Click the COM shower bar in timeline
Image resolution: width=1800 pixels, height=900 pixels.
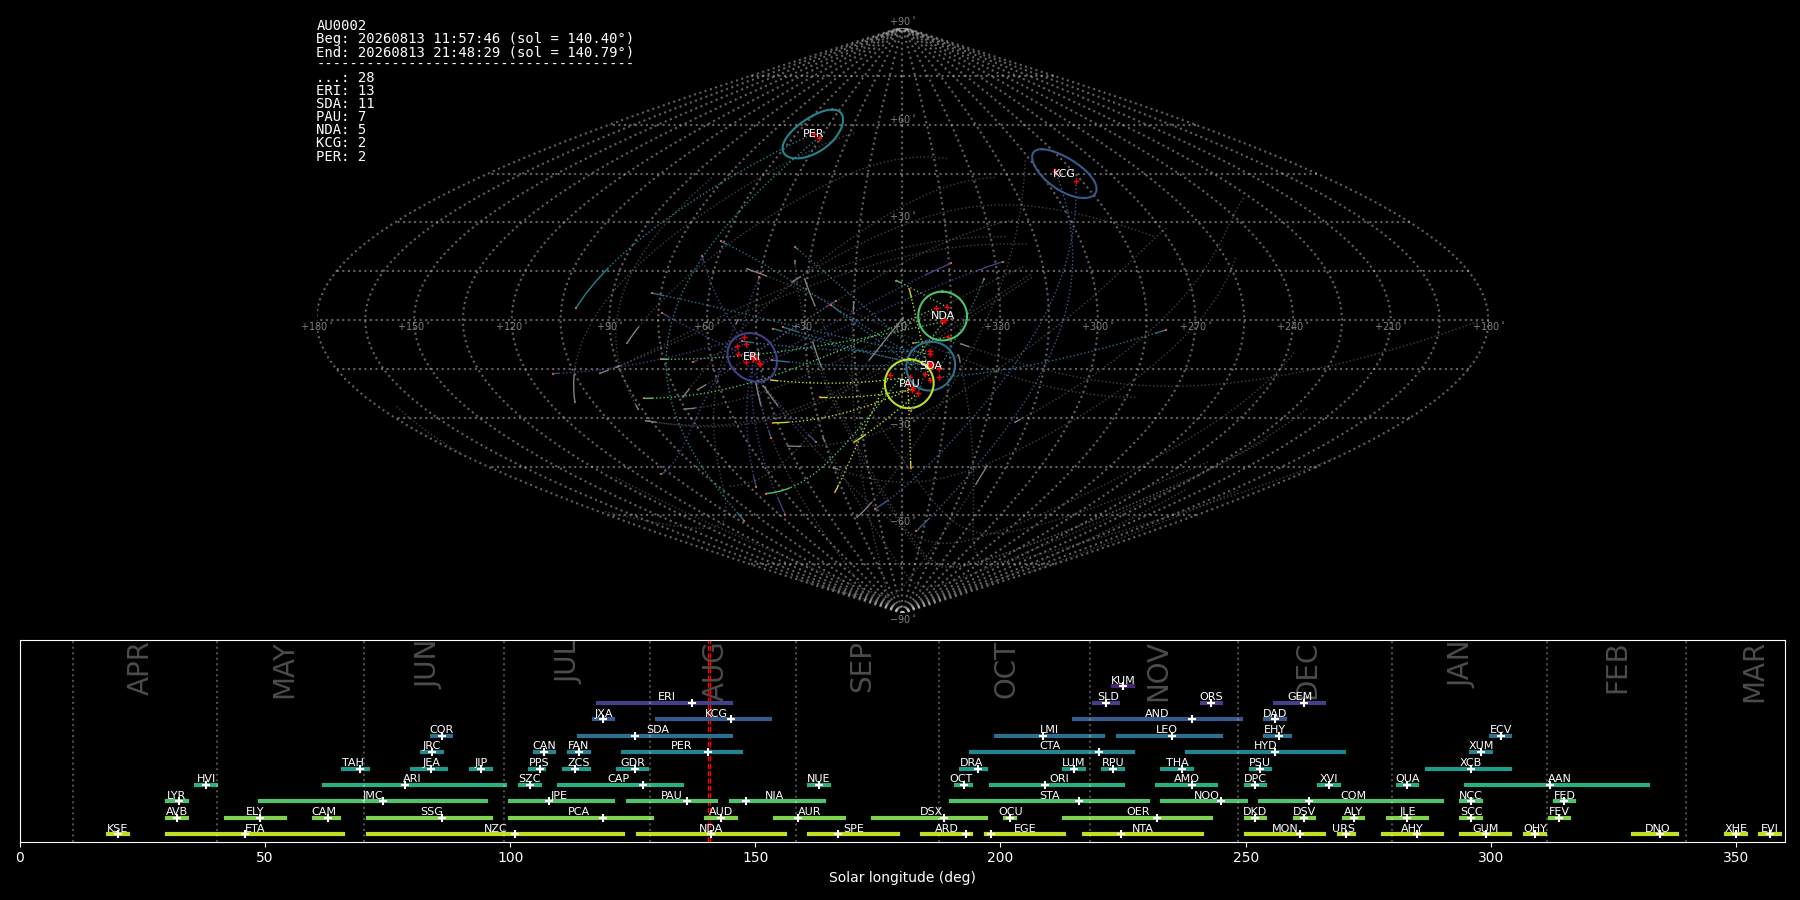pos(1350,801)
